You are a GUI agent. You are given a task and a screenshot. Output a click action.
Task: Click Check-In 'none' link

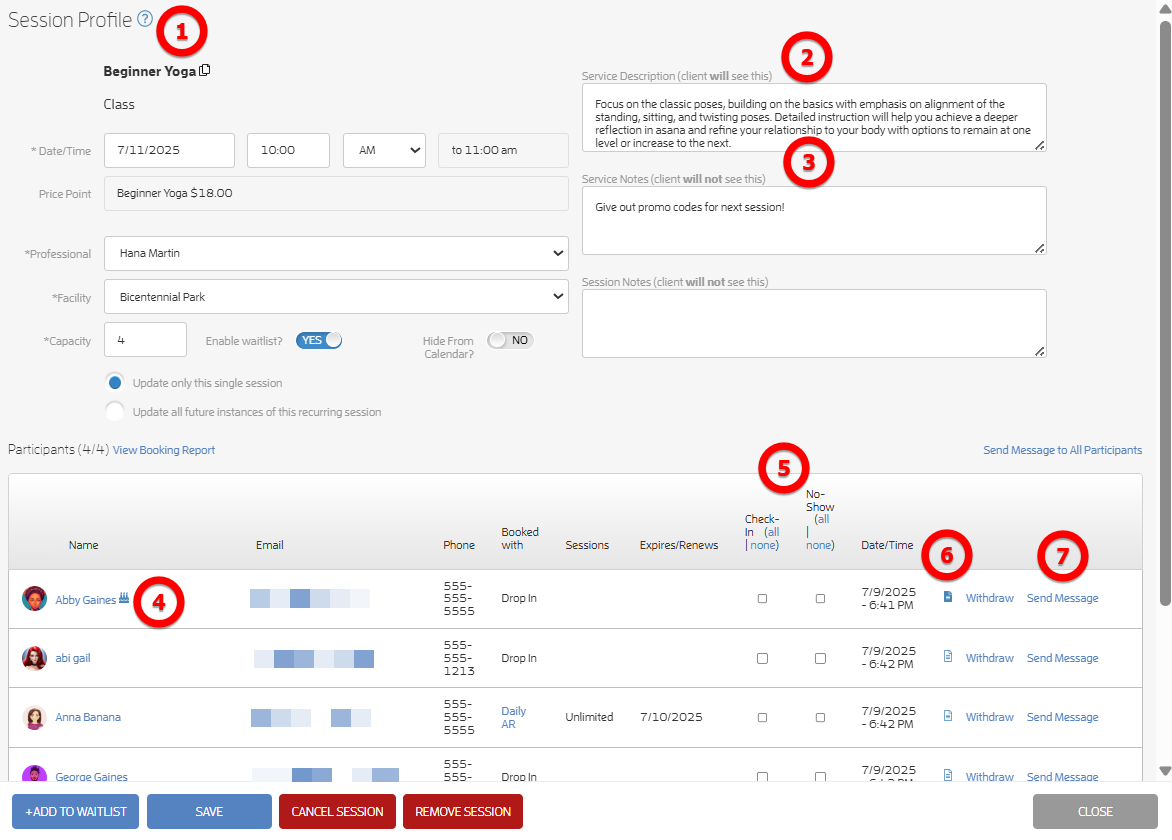coord(763,545)
